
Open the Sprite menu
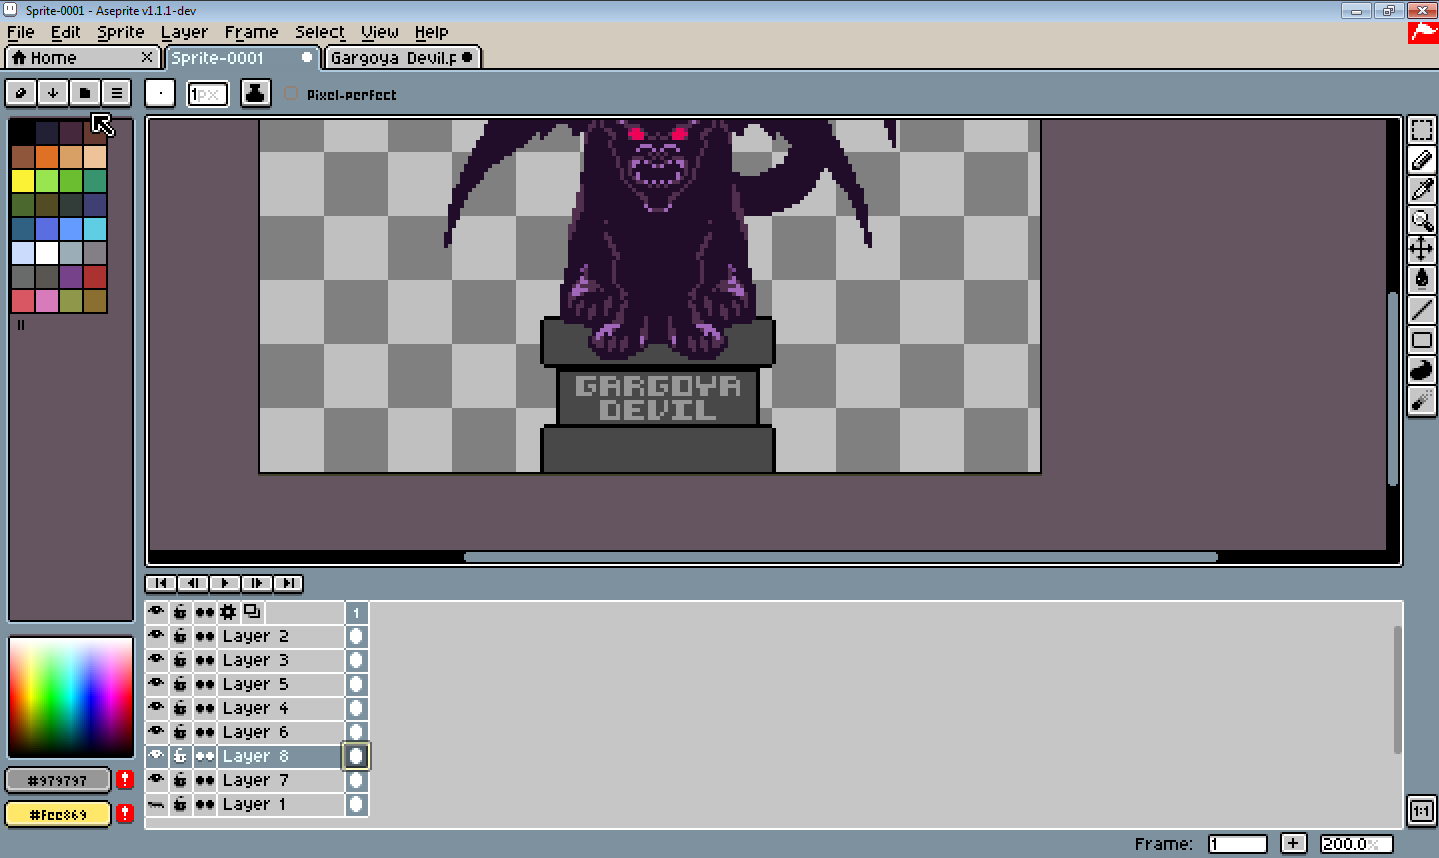(x=120, y=32)
